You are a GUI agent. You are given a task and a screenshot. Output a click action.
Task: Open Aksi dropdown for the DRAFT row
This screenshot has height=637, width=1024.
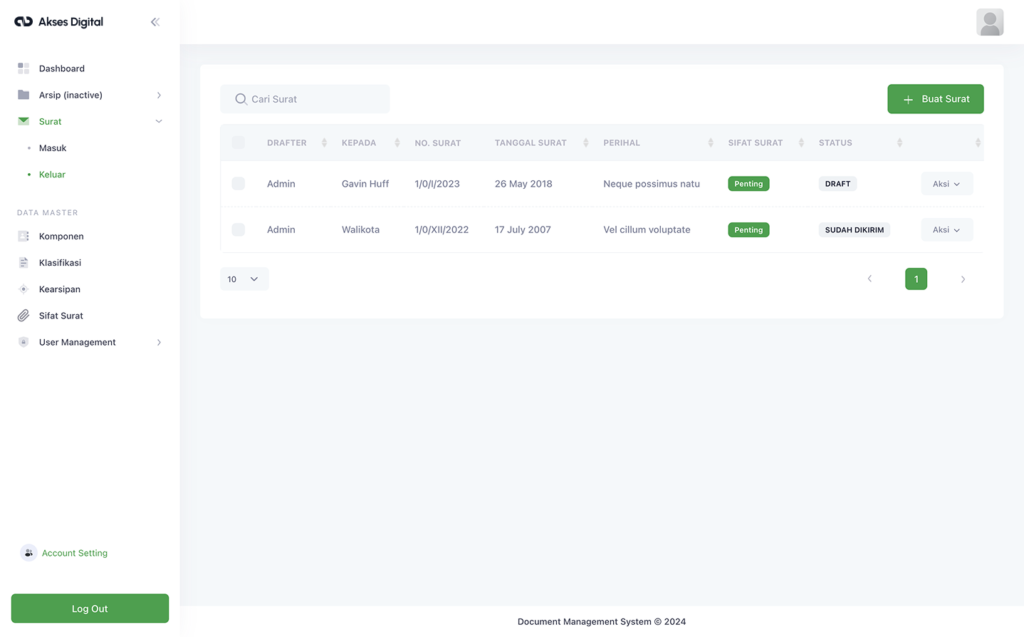[x=946, y=184]
